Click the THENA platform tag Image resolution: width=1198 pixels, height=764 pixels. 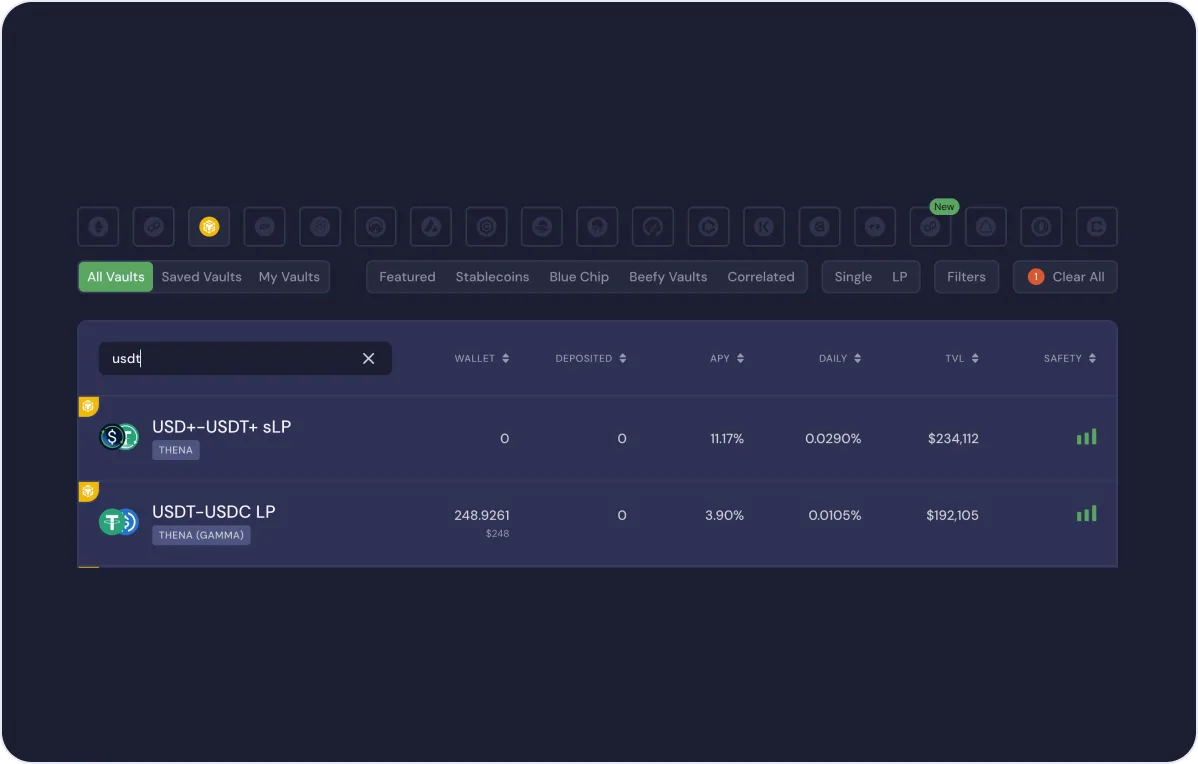(x=176, y=450)
